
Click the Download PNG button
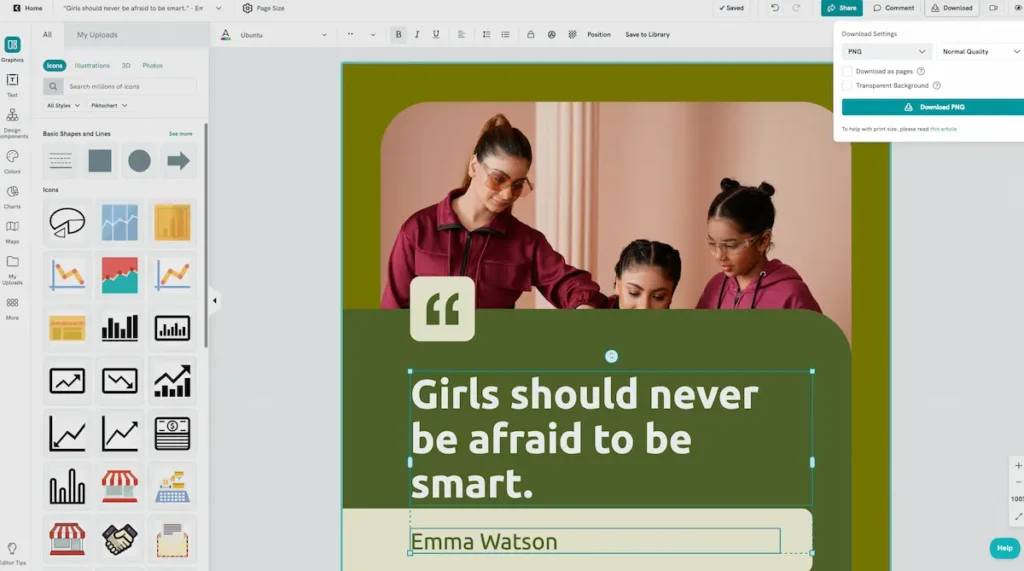click(x=934, y=107)
